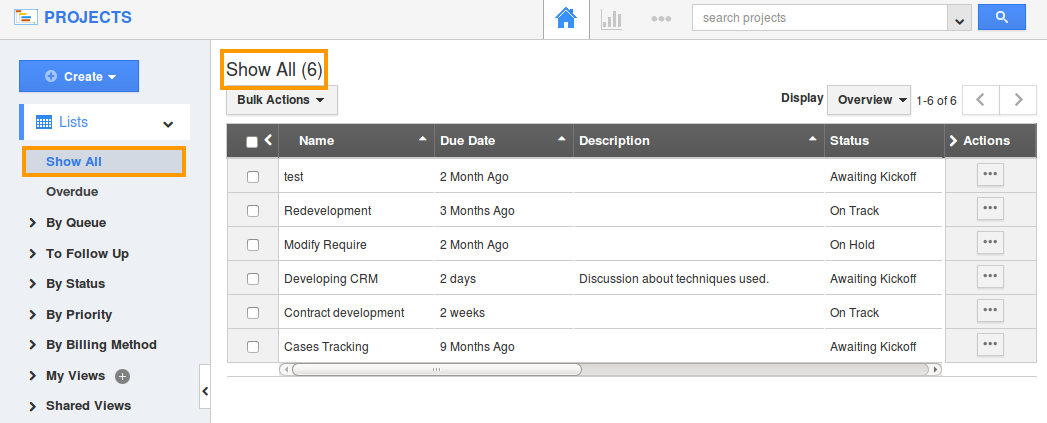Click the horizontal table scrollbar thumb
The height and width of the screenshot is (423, 1047).
tap(437, 370)
